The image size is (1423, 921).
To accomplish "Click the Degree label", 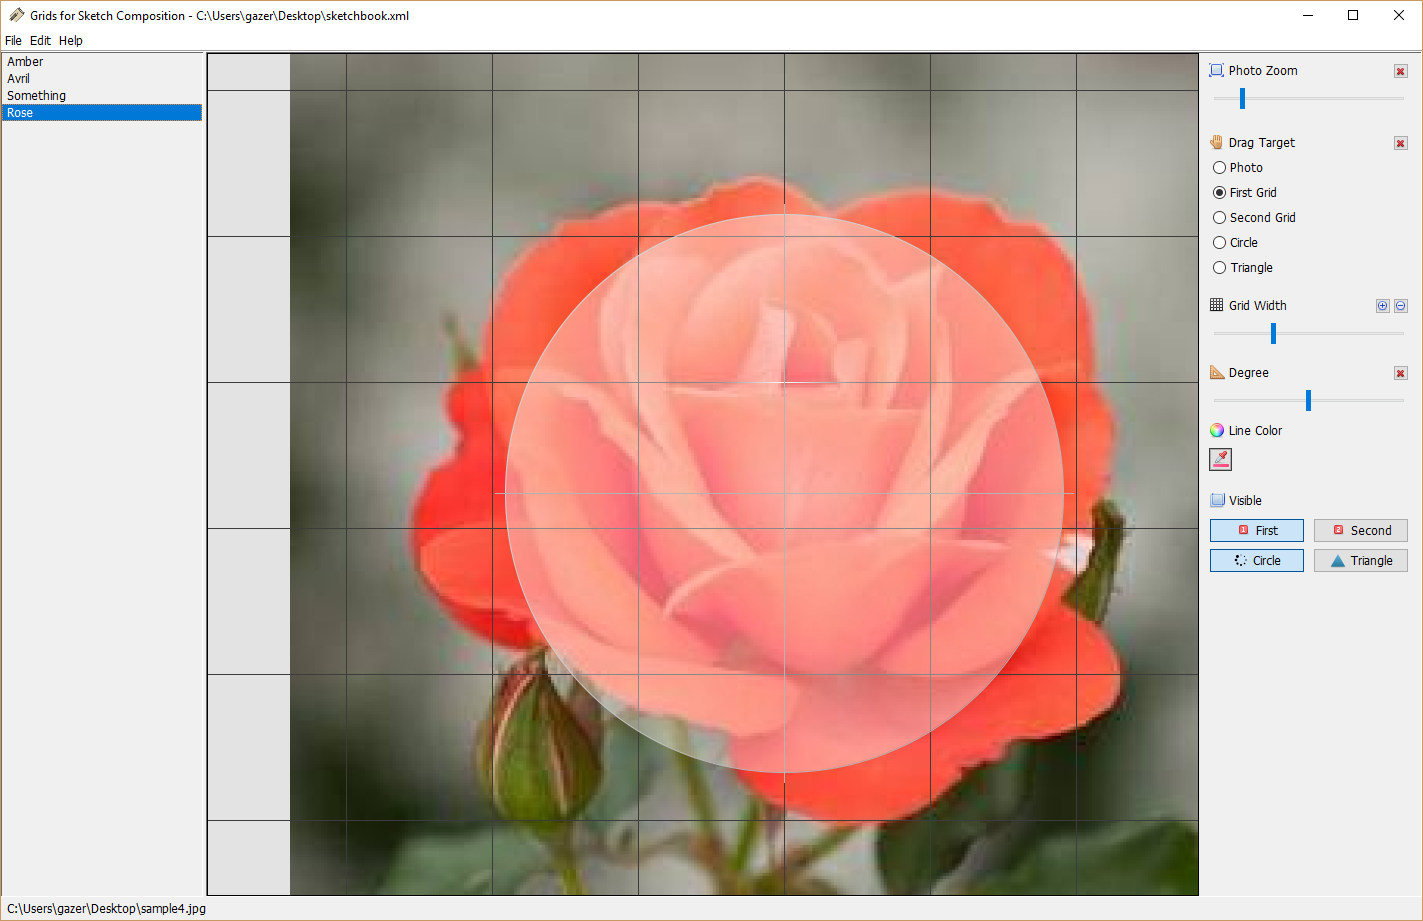I will coord(1249,372).
